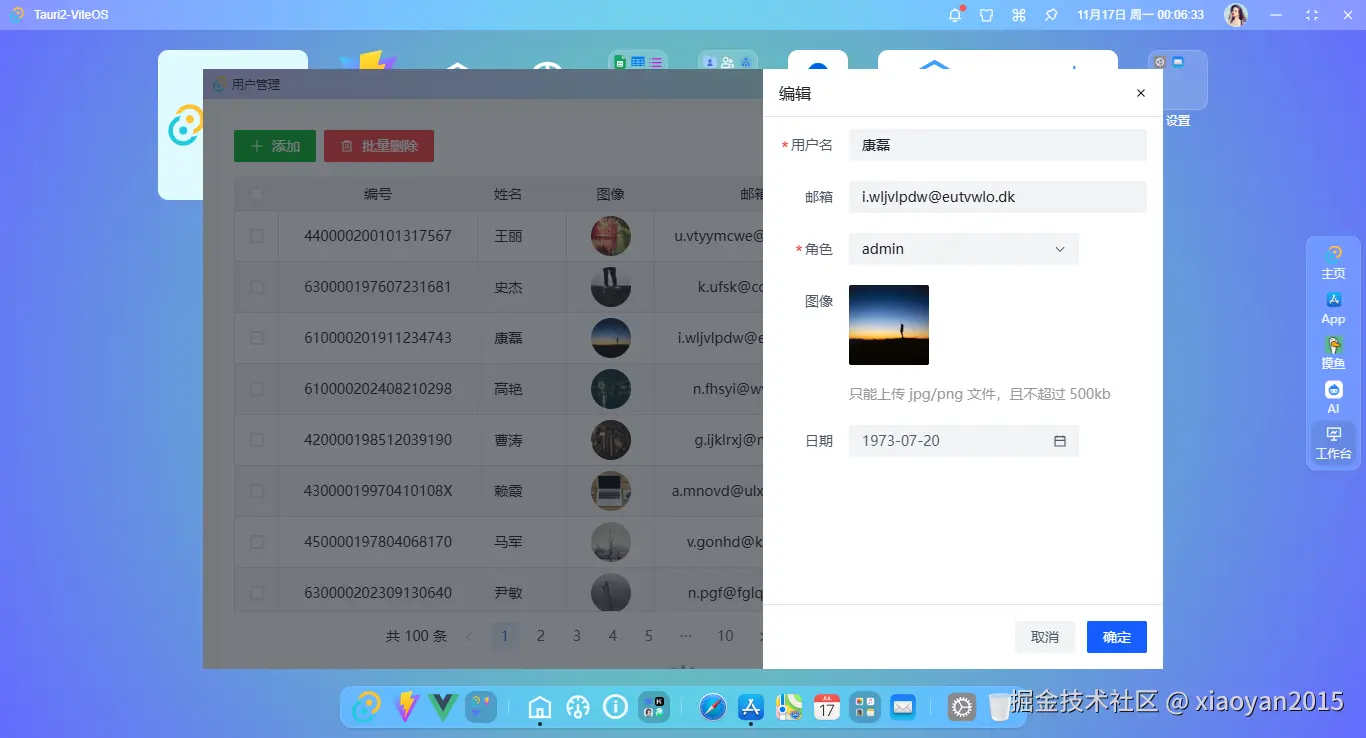
Task: Check the row checkbox for 王丽
Action: click(256, 236)
